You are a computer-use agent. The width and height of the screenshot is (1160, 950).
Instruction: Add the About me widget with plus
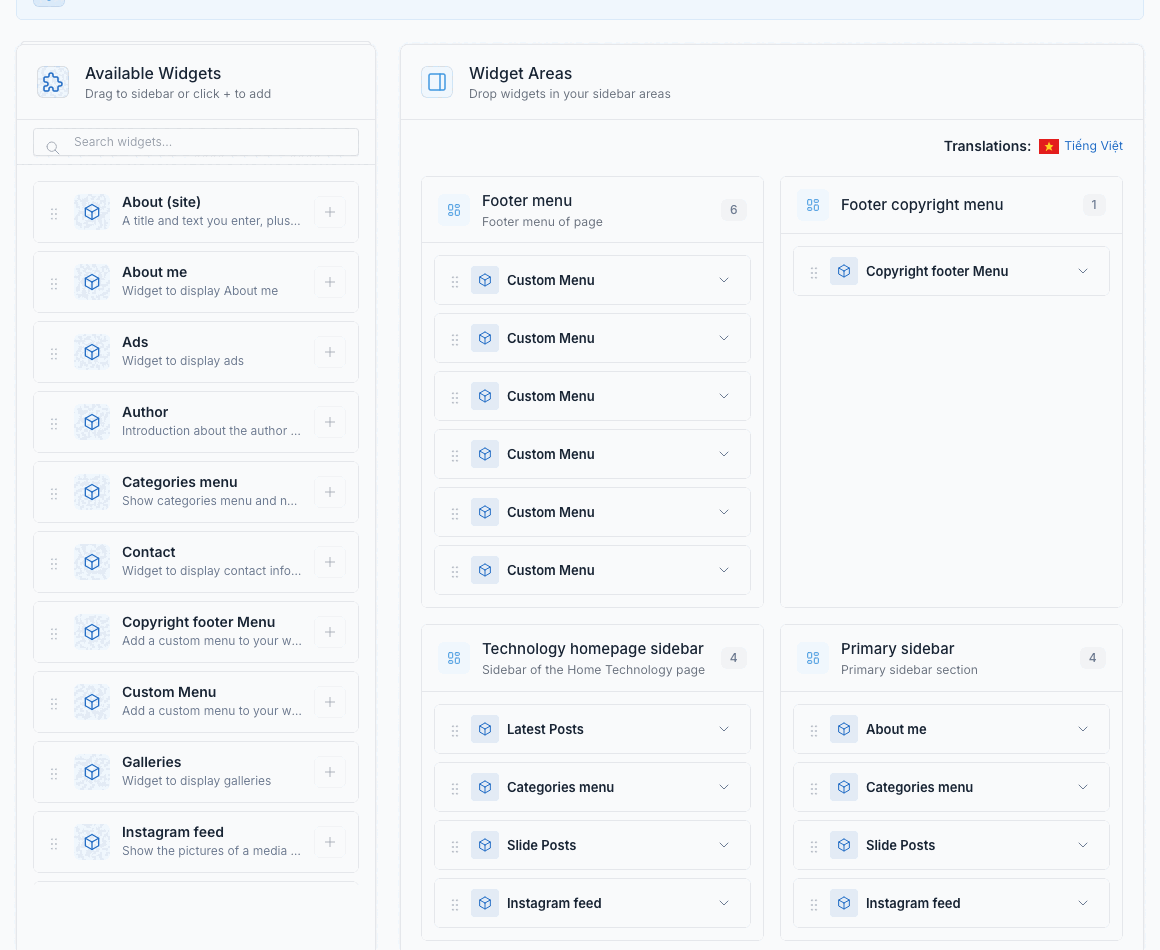[x=330, y=282]
